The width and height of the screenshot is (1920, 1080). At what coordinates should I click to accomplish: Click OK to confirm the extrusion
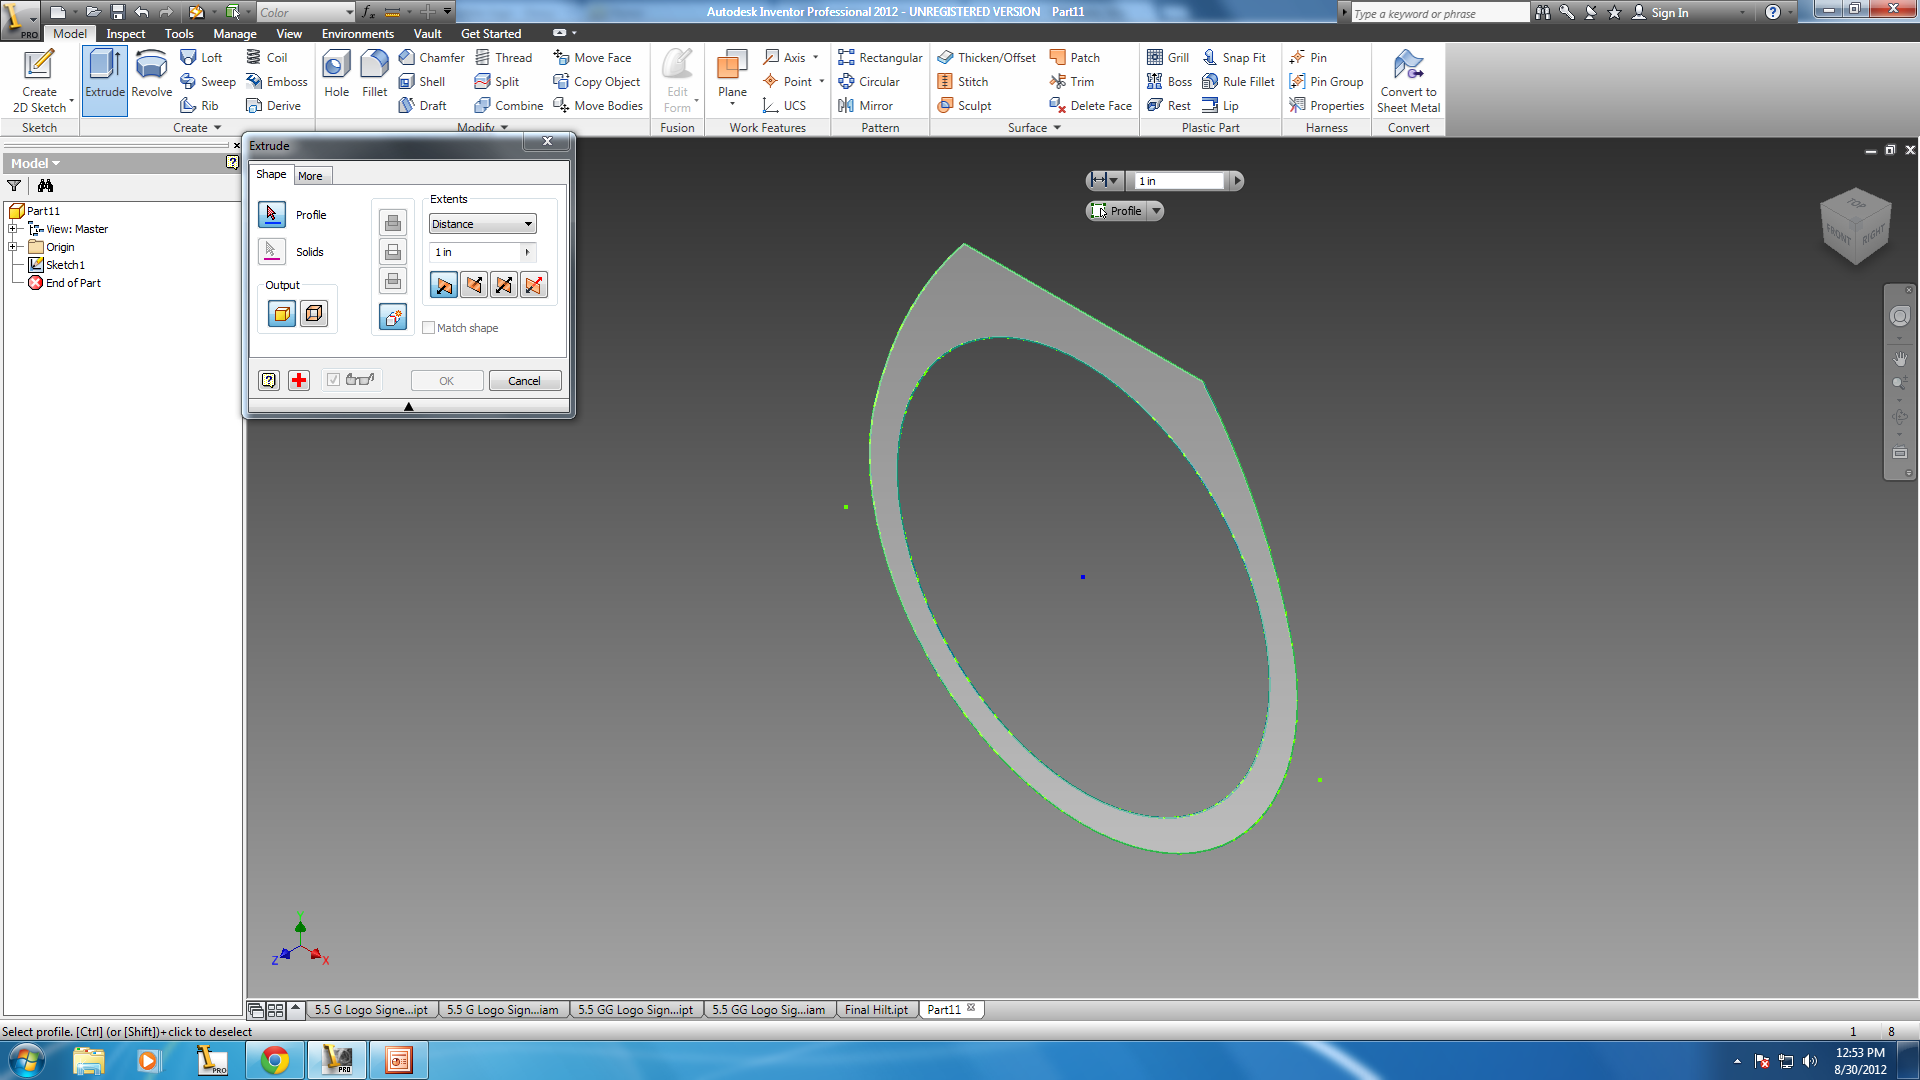(x=446, y=380)
